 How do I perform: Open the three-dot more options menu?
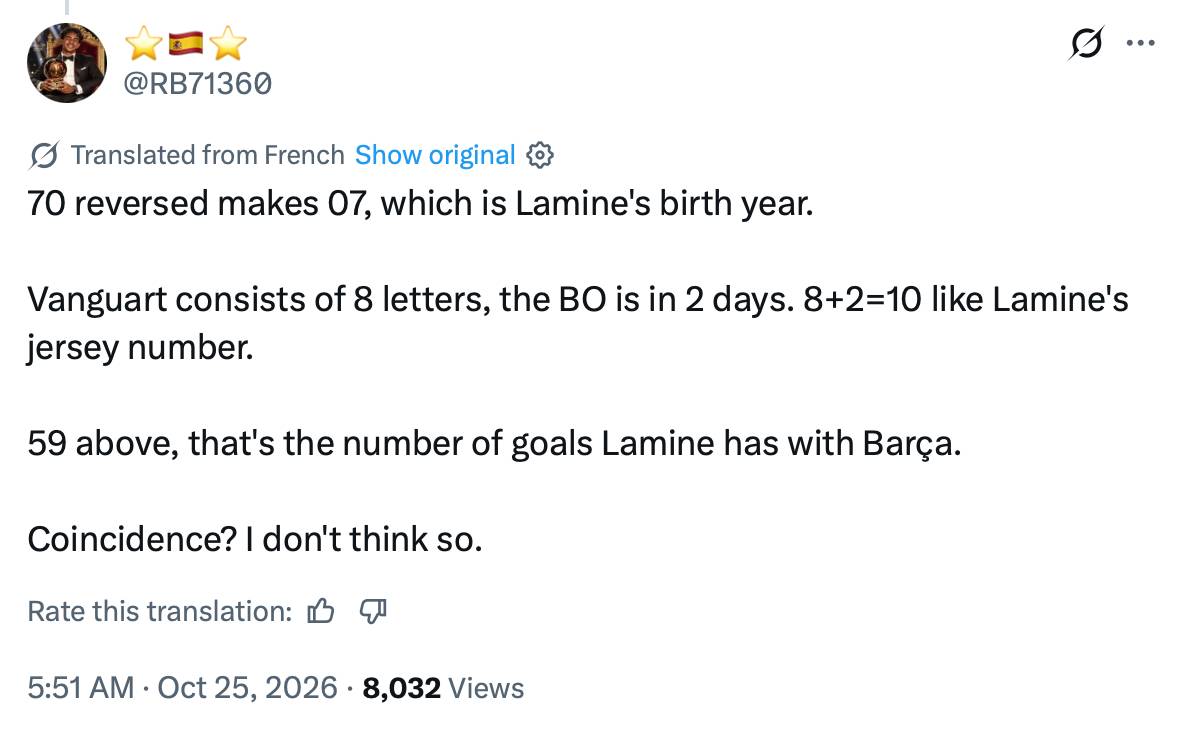pos(1140,43)
